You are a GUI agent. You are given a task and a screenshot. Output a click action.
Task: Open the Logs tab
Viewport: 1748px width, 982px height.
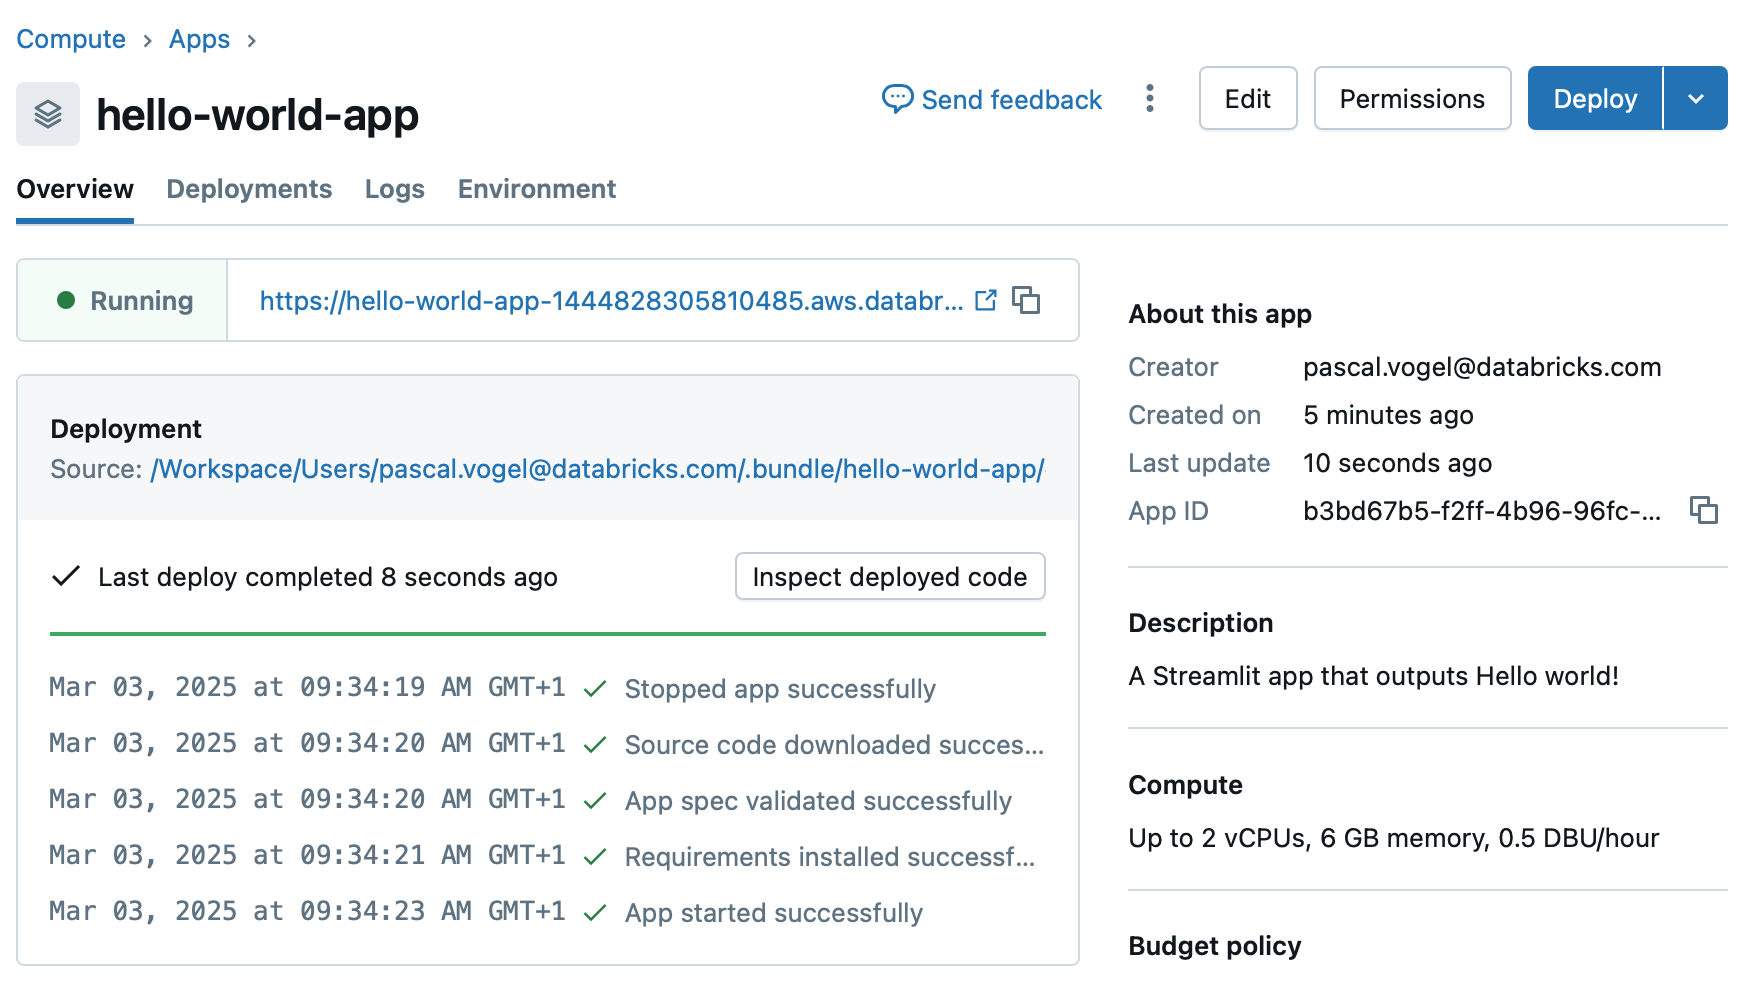click(395, 189)
